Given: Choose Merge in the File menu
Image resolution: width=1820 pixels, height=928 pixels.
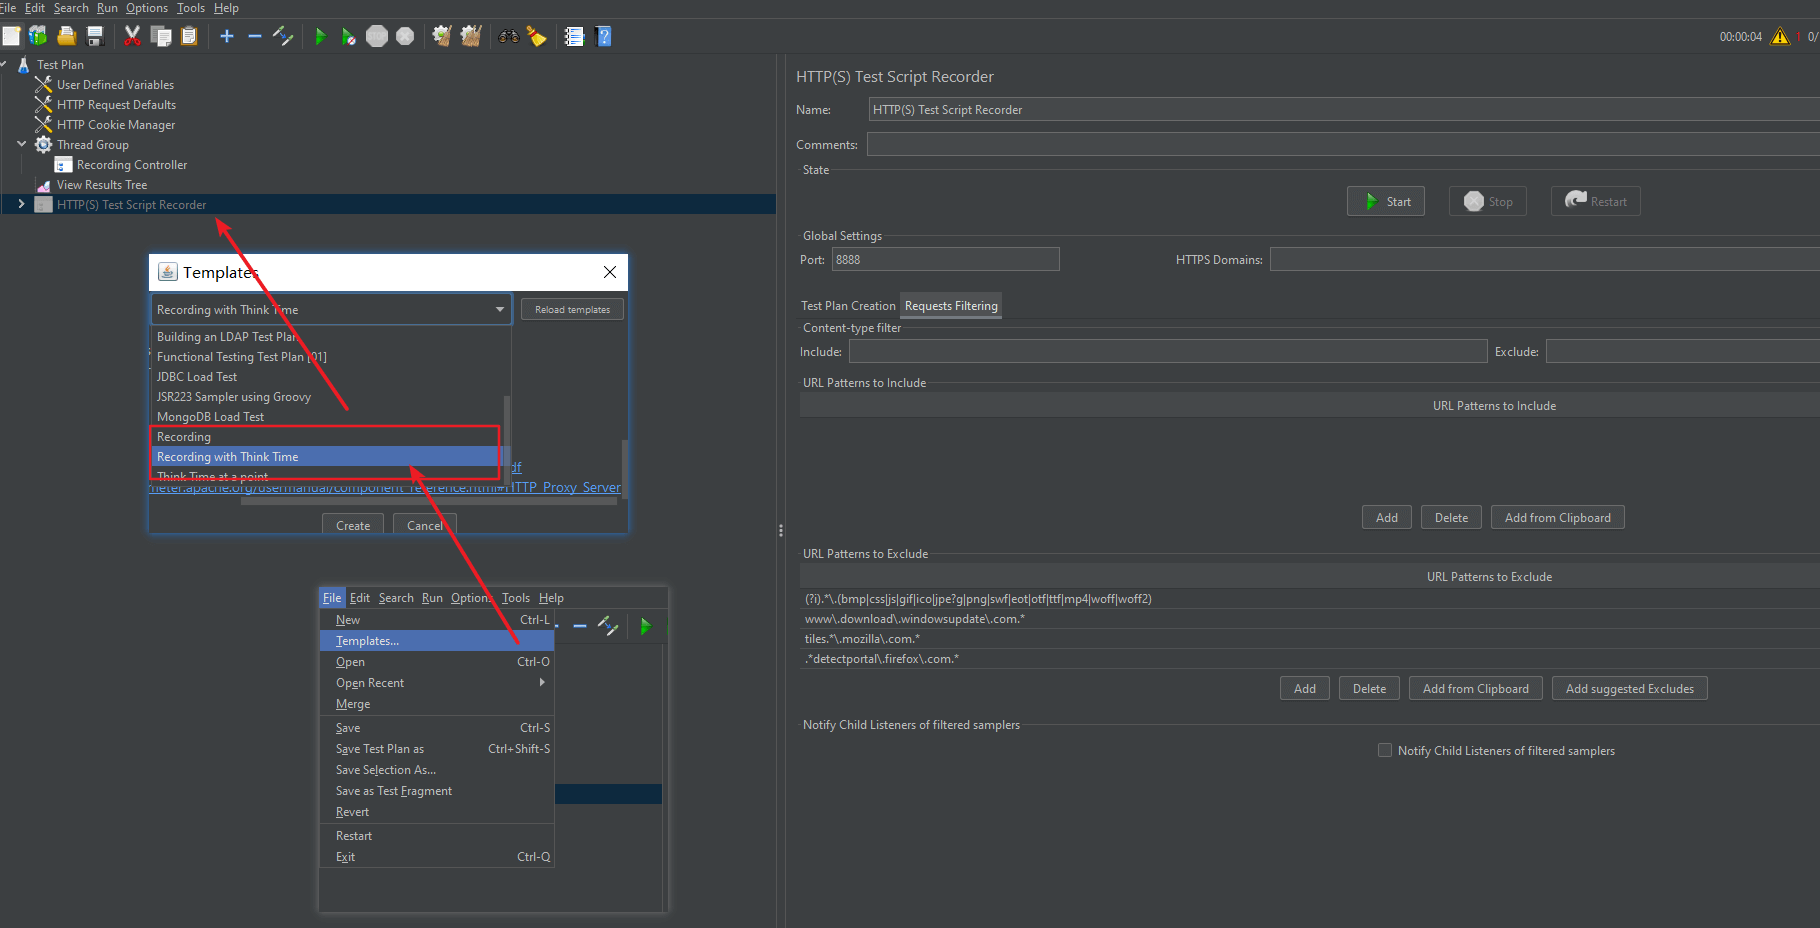Looking at the screenshot, I should pyautogui.click(x=436, y=704).
